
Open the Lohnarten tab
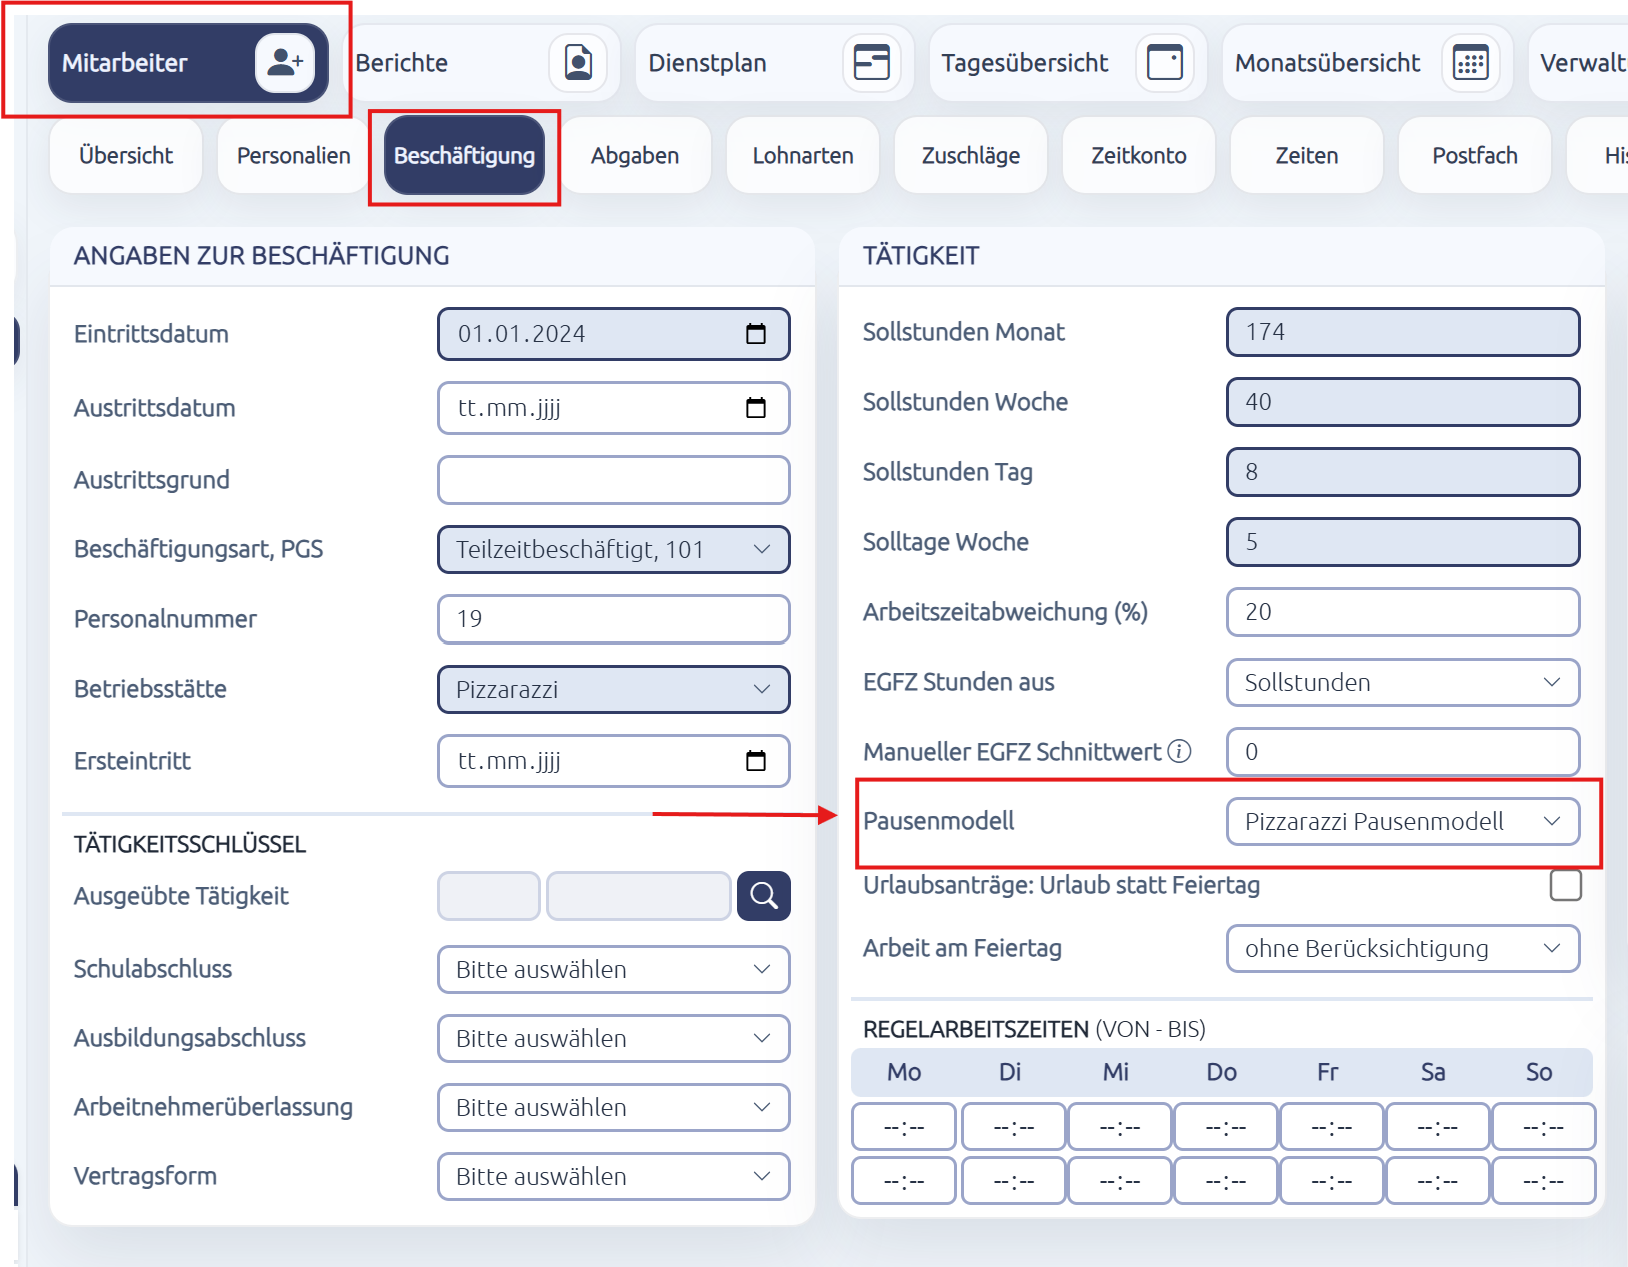pyautogui.click(x=803, y=155)
